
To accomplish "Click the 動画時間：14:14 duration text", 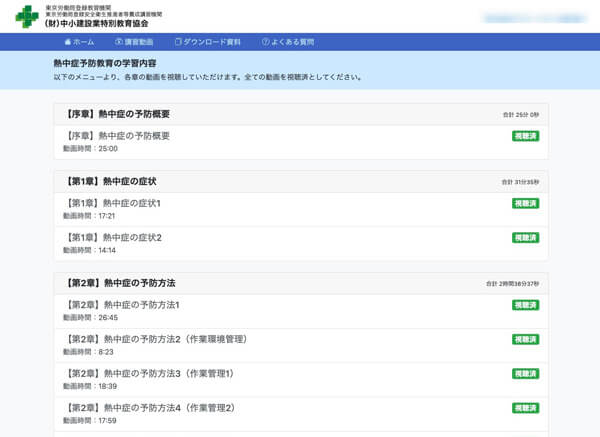I will coord(90,250).
